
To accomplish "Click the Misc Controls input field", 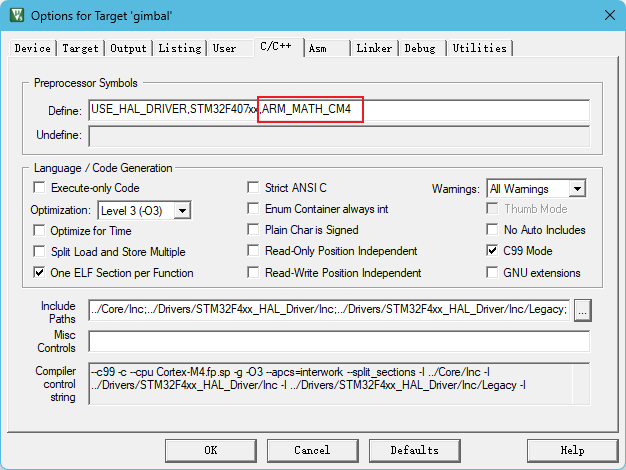I will (339, 341).
